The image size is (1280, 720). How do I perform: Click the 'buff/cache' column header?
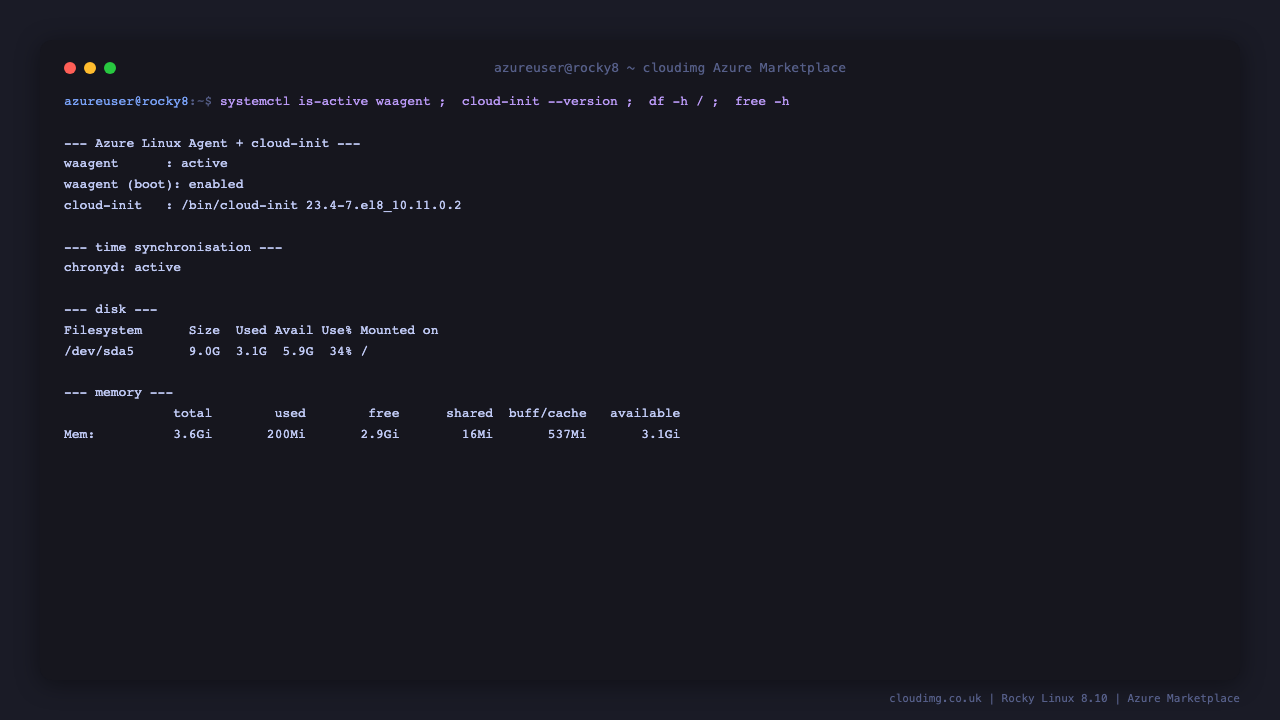click(548, 413)
